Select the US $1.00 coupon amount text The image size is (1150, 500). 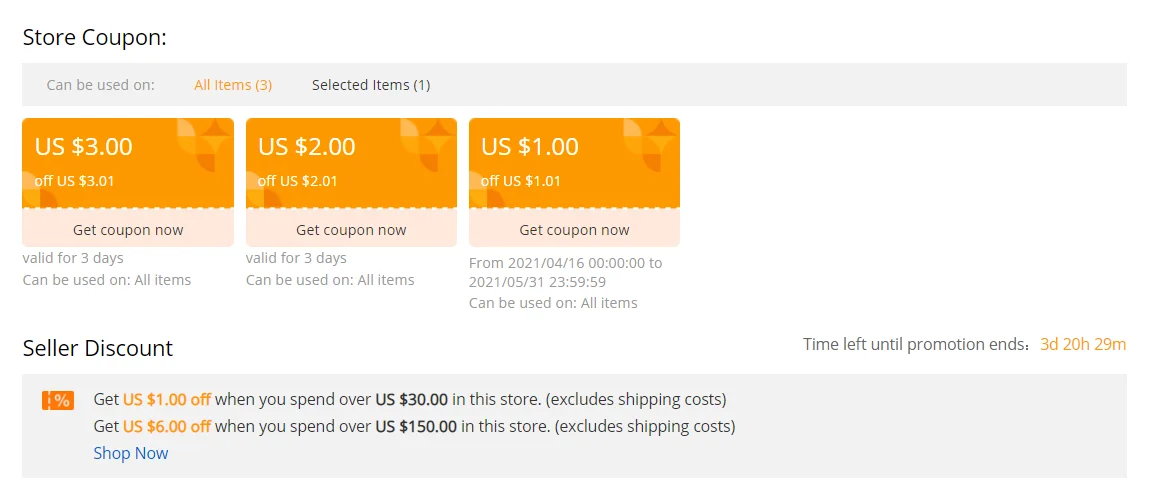tap(530, 146)
